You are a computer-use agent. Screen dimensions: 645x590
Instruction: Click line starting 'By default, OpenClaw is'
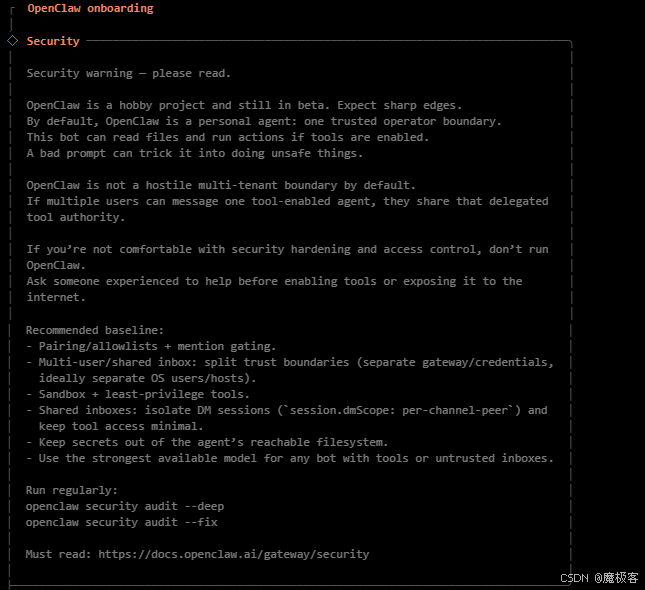[x=264, y=121]
